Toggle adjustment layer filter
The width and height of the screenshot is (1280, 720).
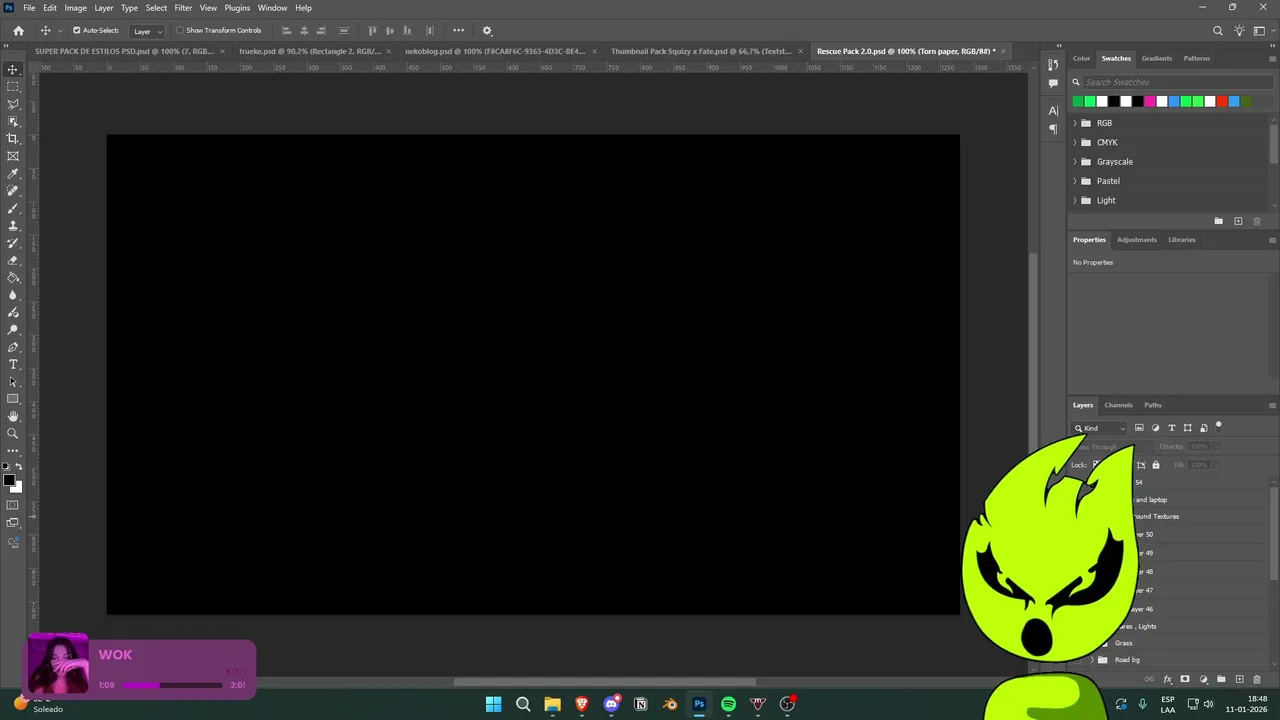tap(1156, 428)
